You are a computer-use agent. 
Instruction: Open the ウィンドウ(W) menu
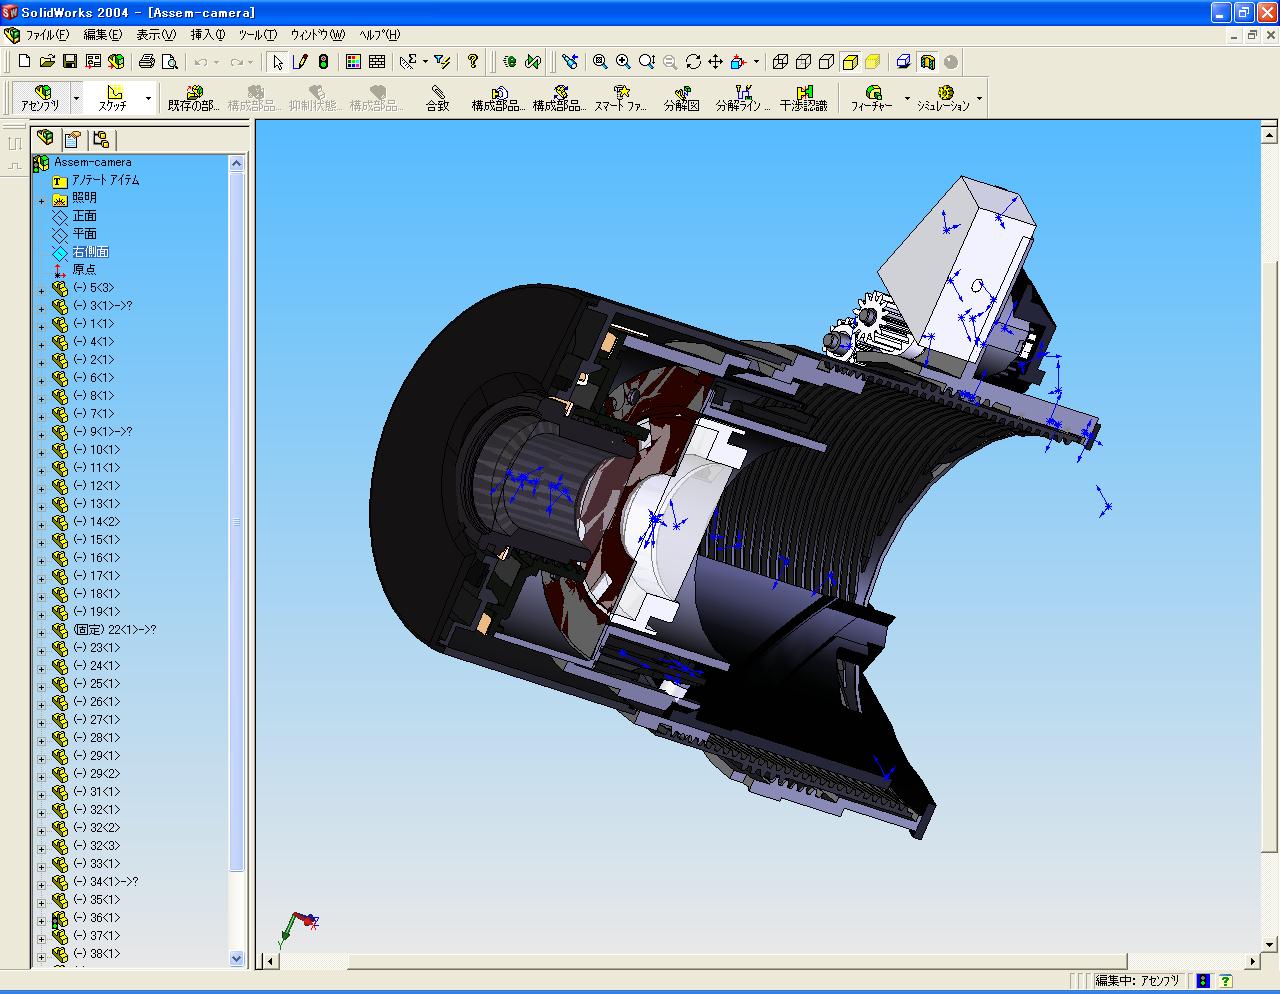point(317,35)
